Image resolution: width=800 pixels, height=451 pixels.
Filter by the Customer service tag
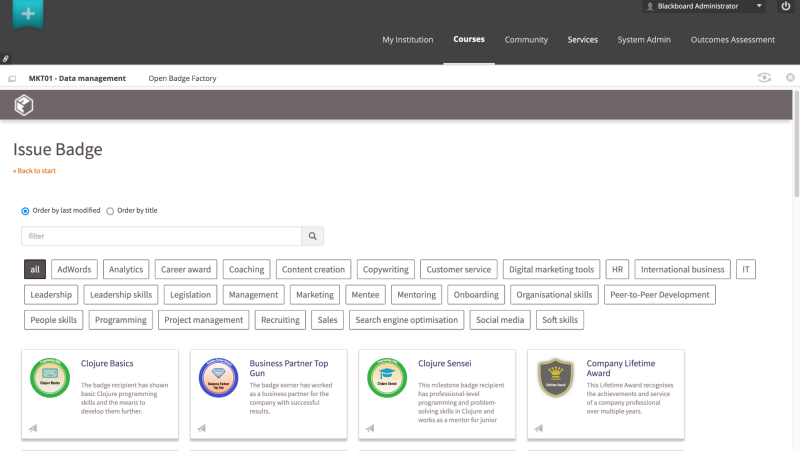click(x=459, y=269)
